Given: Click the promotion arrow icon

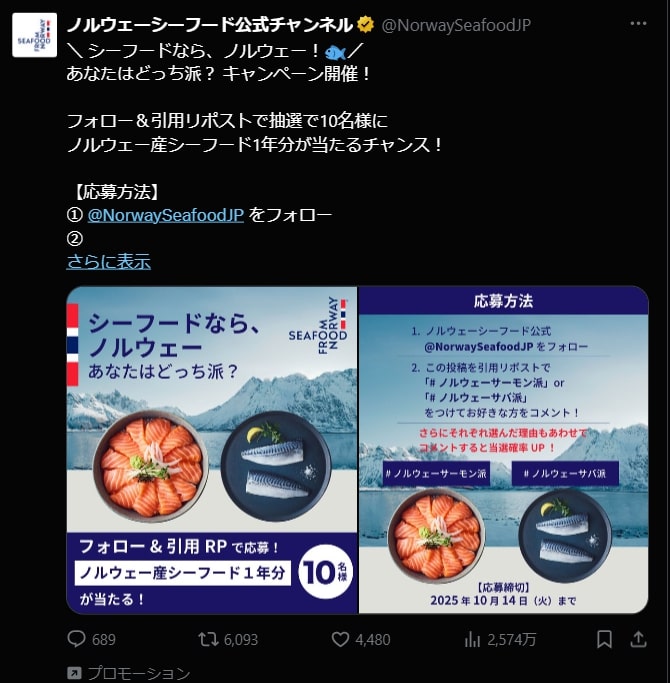Looking at the screenshot, I should [74, 673].
